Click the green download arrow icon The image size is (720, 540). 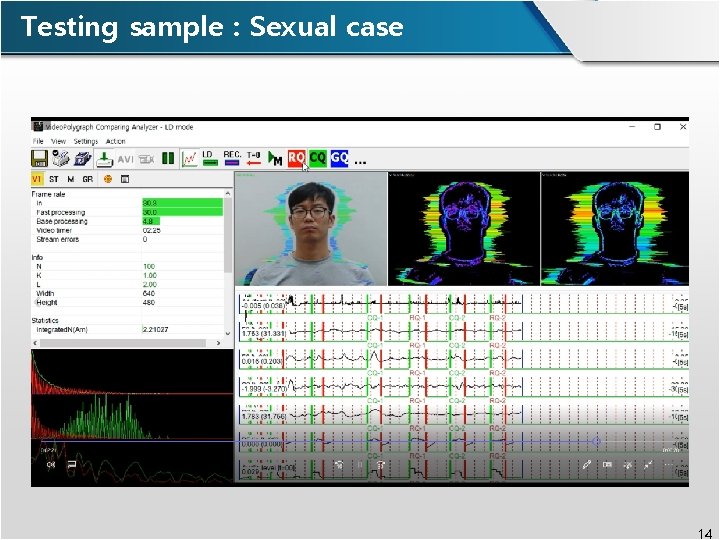pos(104,159)
